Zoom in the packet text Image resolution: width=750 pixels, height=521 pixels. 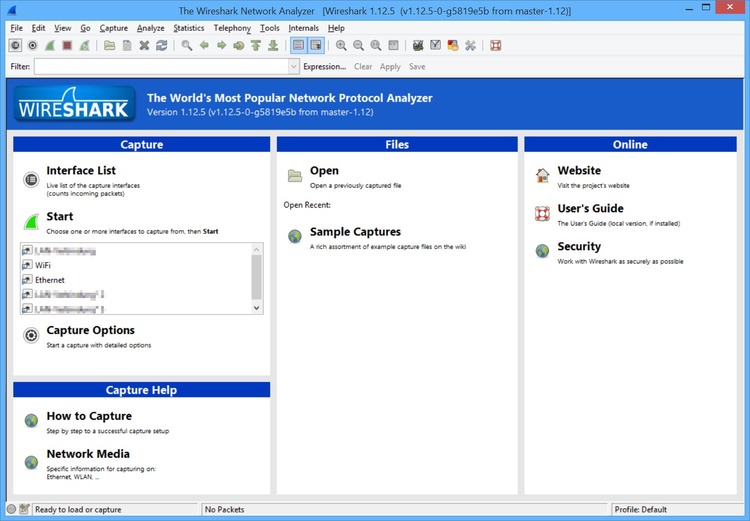(341, 45)
